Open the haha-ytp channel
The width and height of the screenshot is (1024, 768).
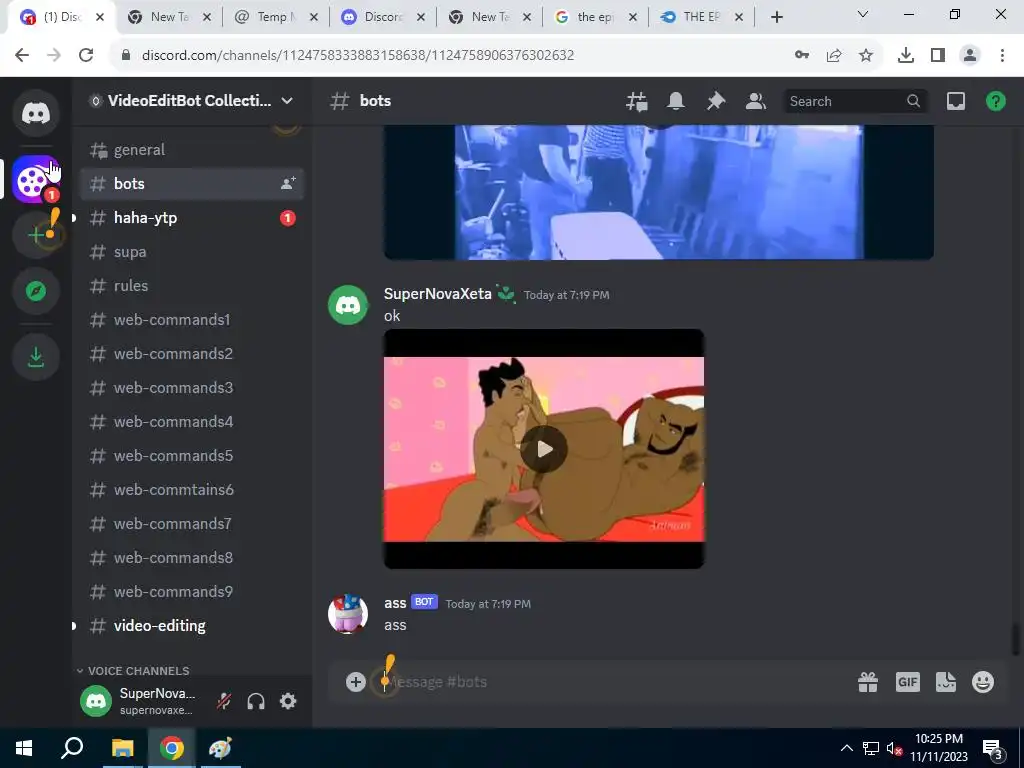click(192, 217)
